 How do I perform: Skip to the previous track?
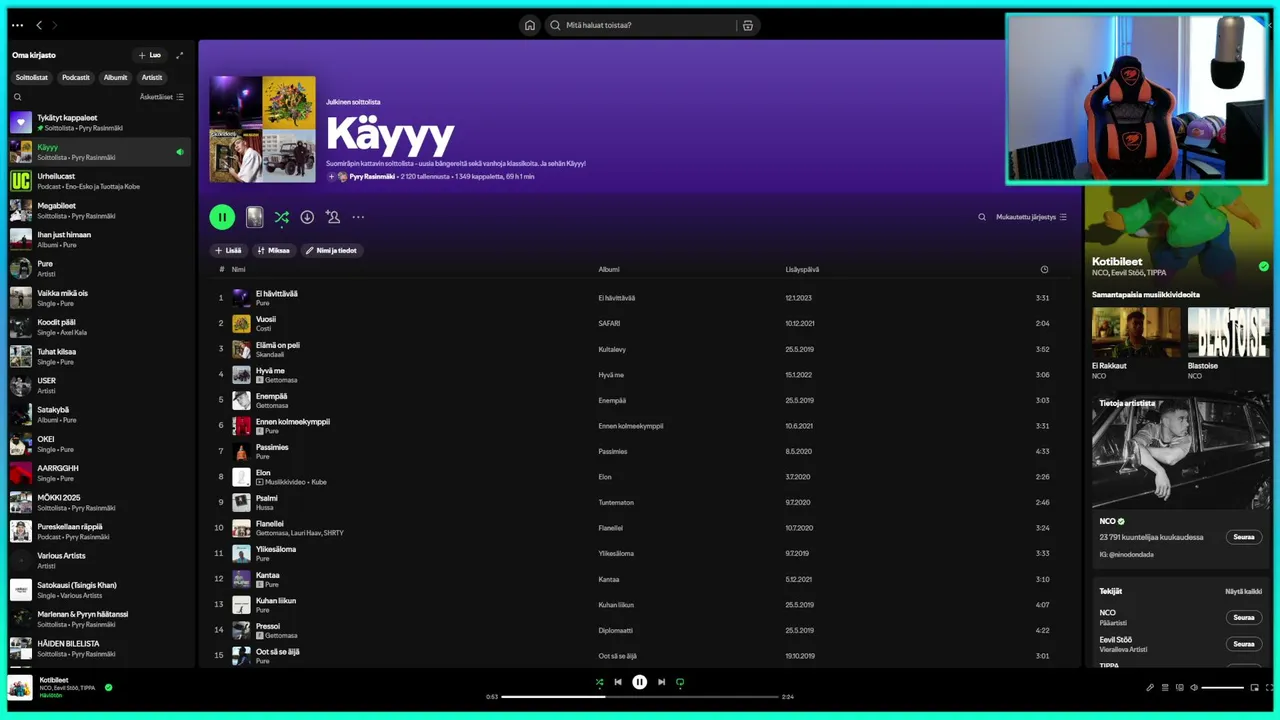click(618, 682)
